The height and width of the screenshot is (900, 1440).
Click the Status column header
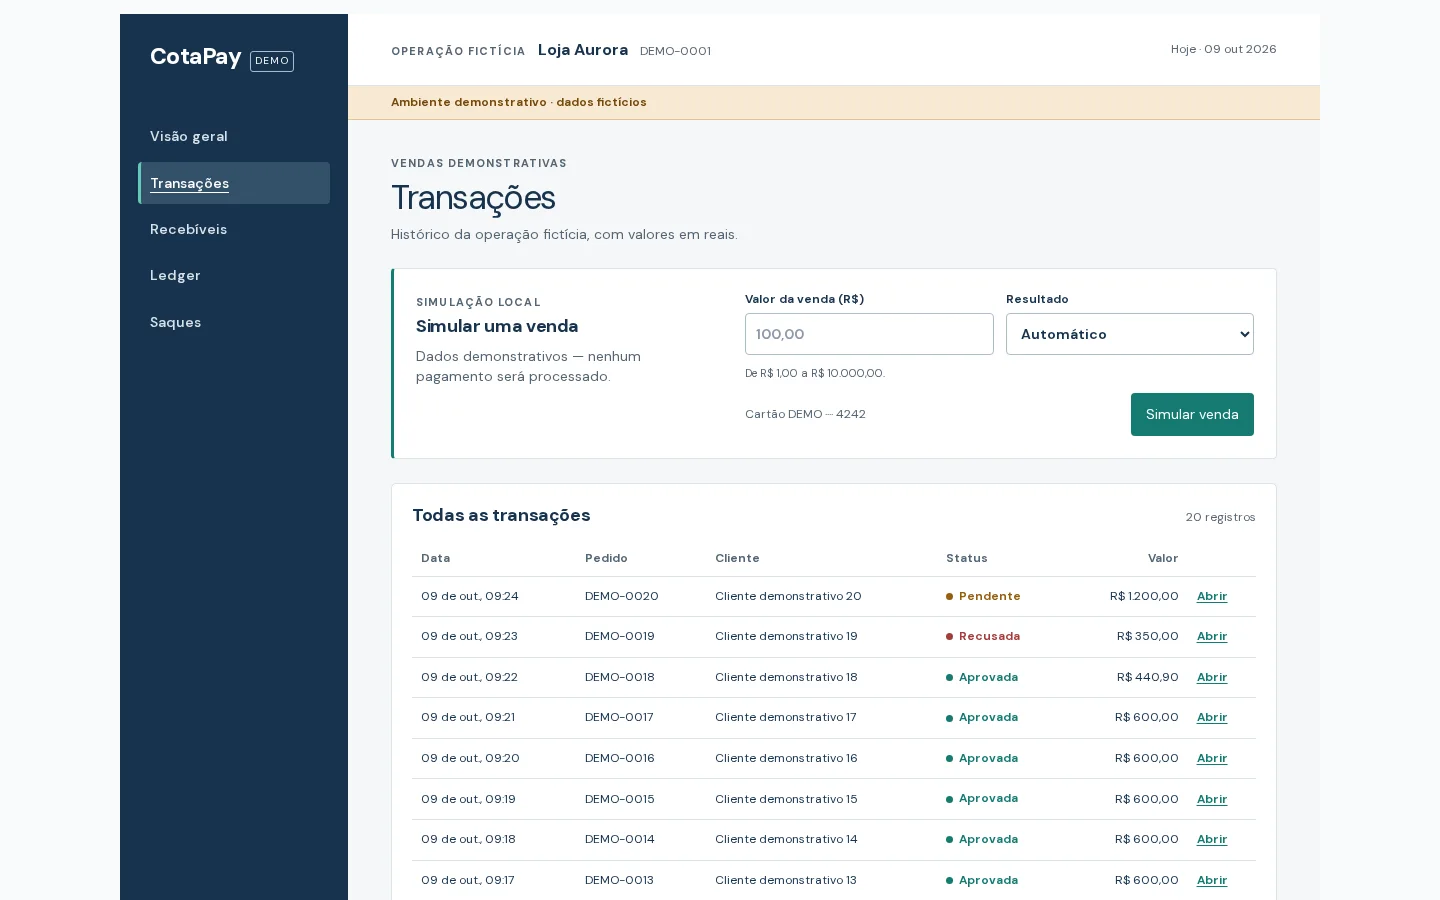tap(966, 558)
